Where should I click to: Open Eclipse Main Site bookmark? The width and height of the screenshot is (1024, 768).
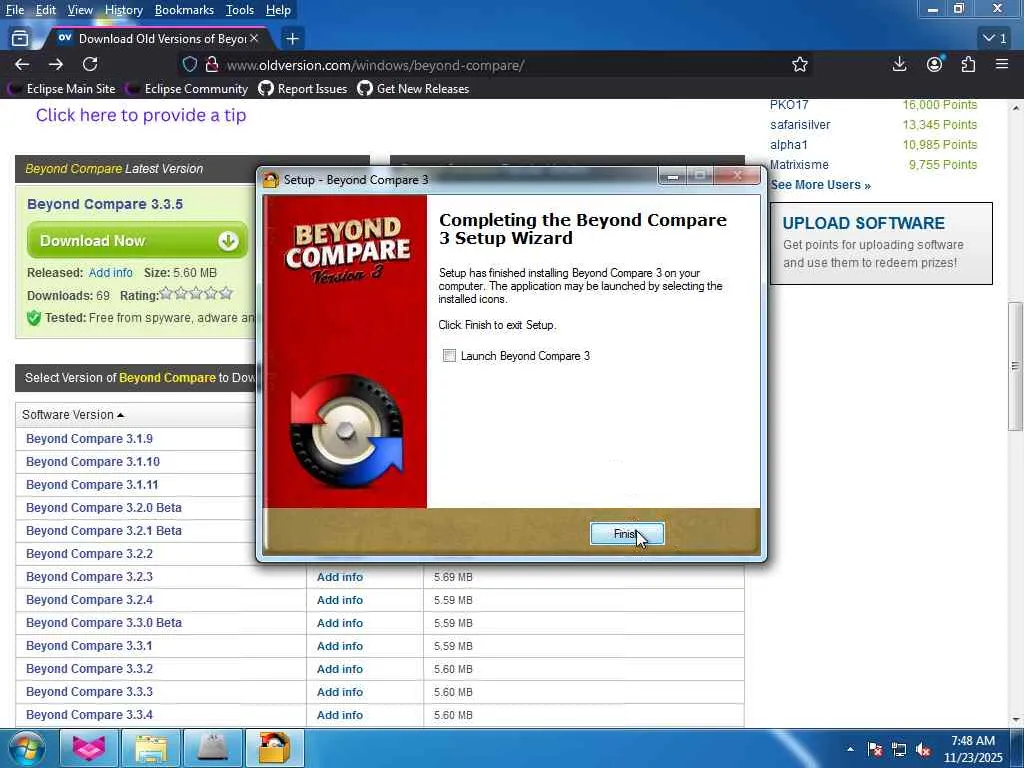[x=61, y=89]
